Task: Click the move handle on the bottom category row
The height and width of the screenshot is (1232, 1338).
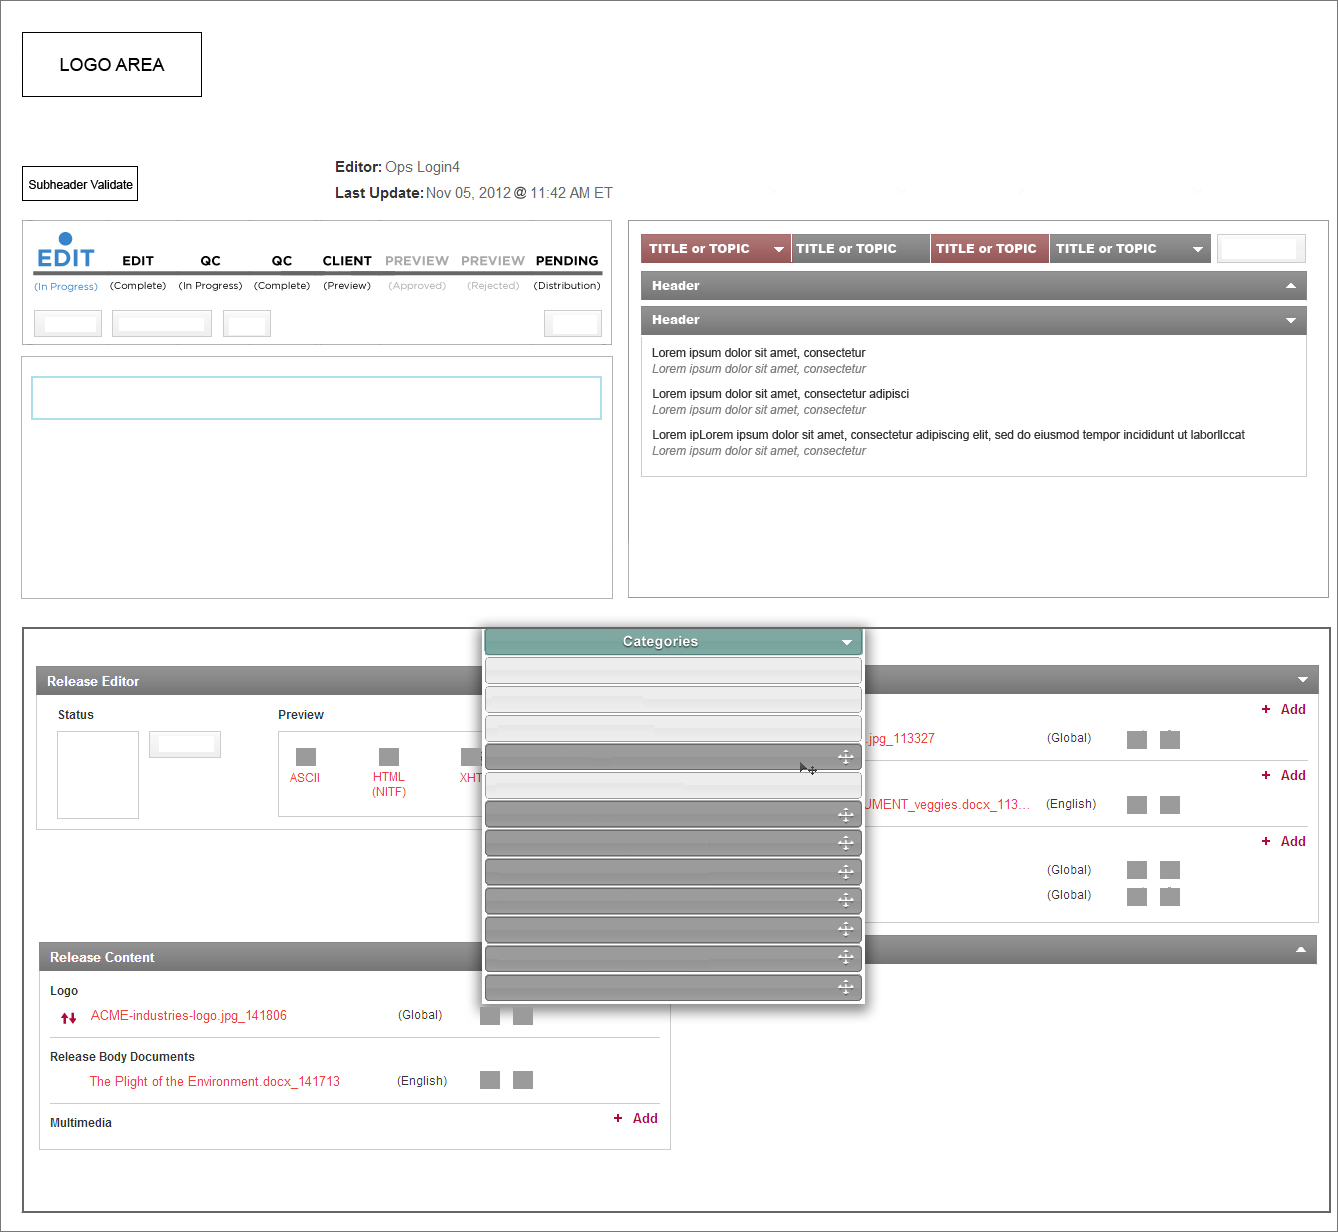Action: (x=845, y=988)
